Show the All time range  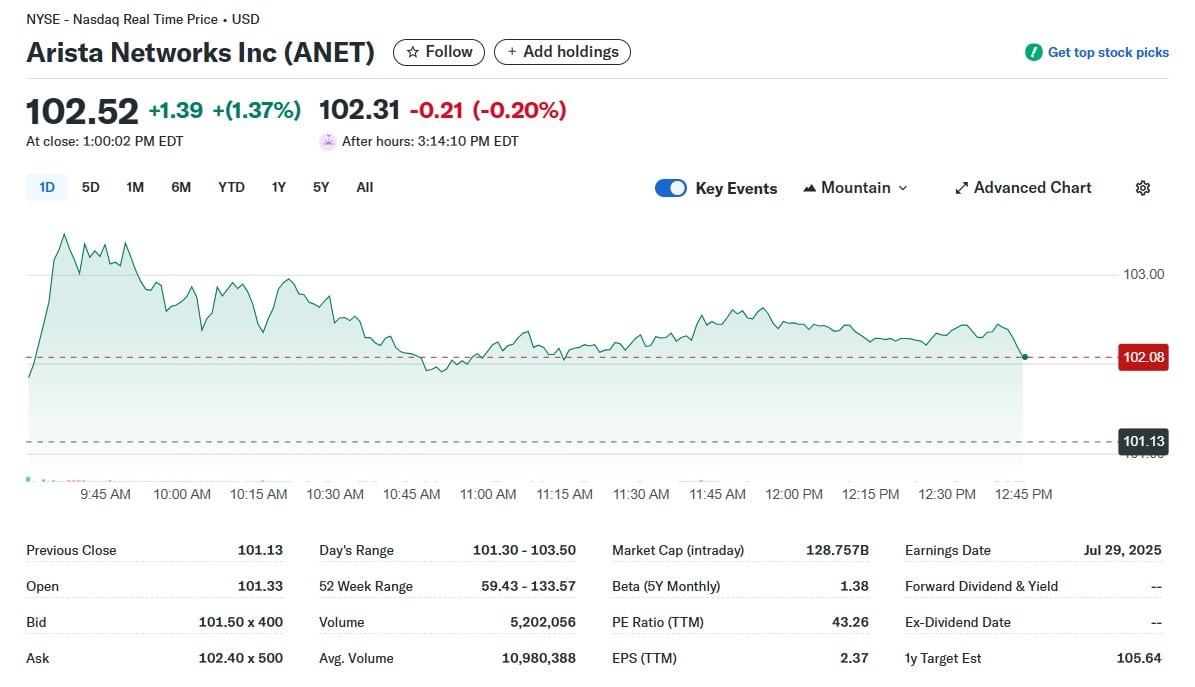[x=365, y=188]
